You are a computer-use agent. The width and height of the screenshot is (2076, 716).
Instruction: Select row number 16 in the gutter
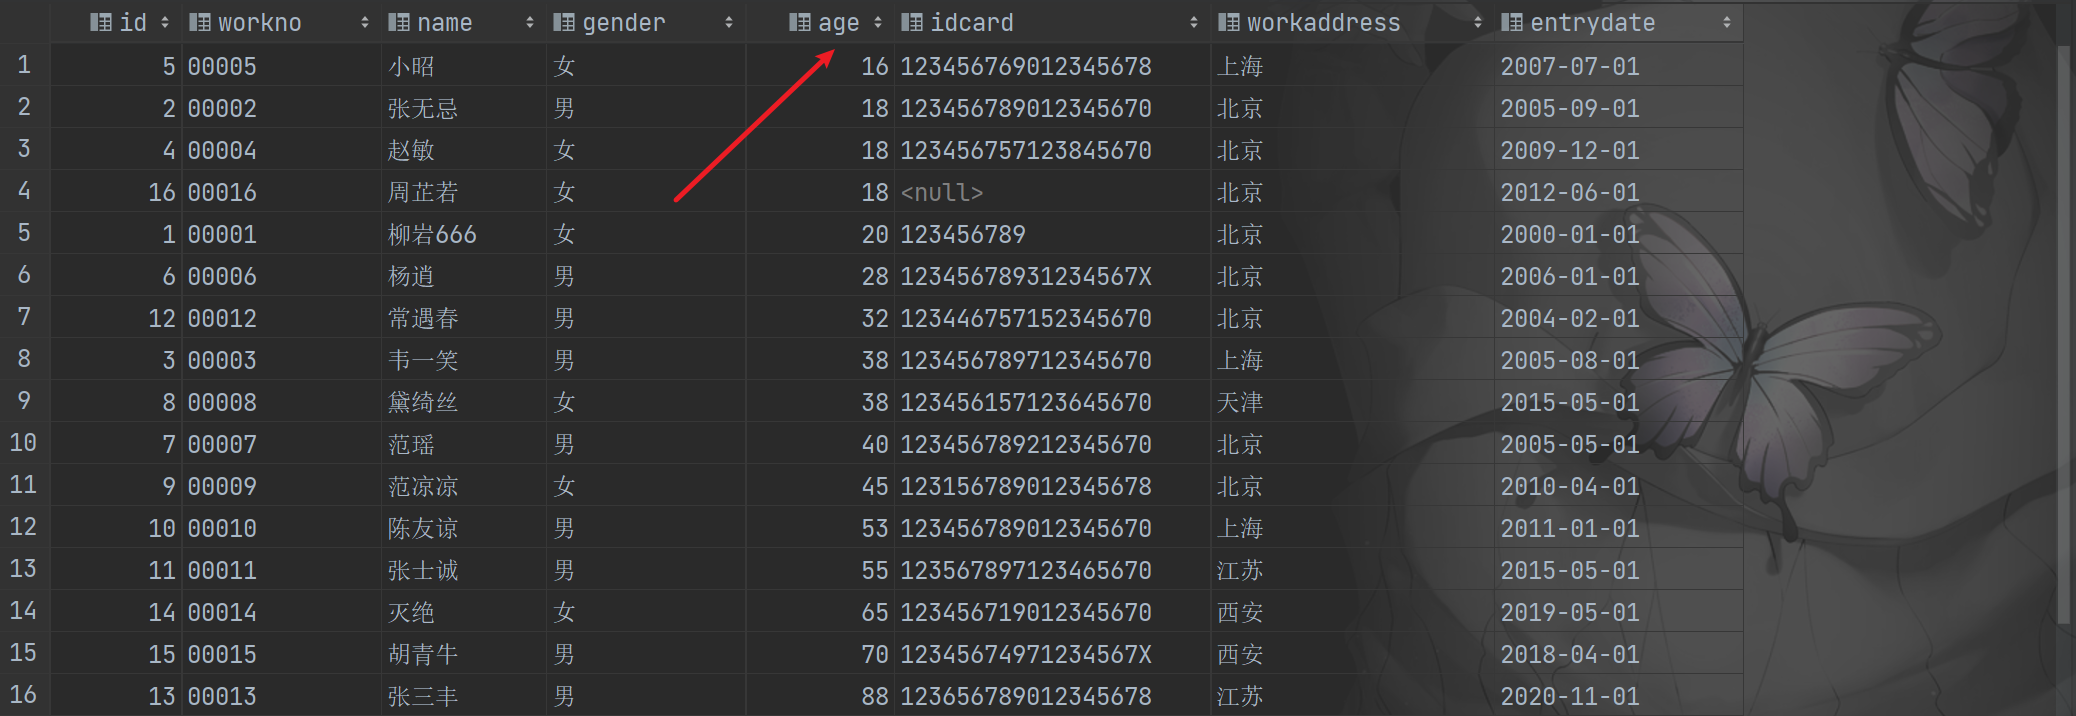23,695
